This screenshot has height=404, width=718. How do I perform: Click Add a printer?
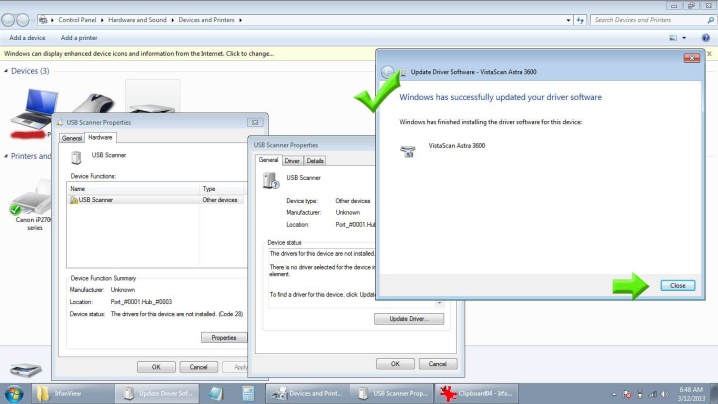click(79, 38)
